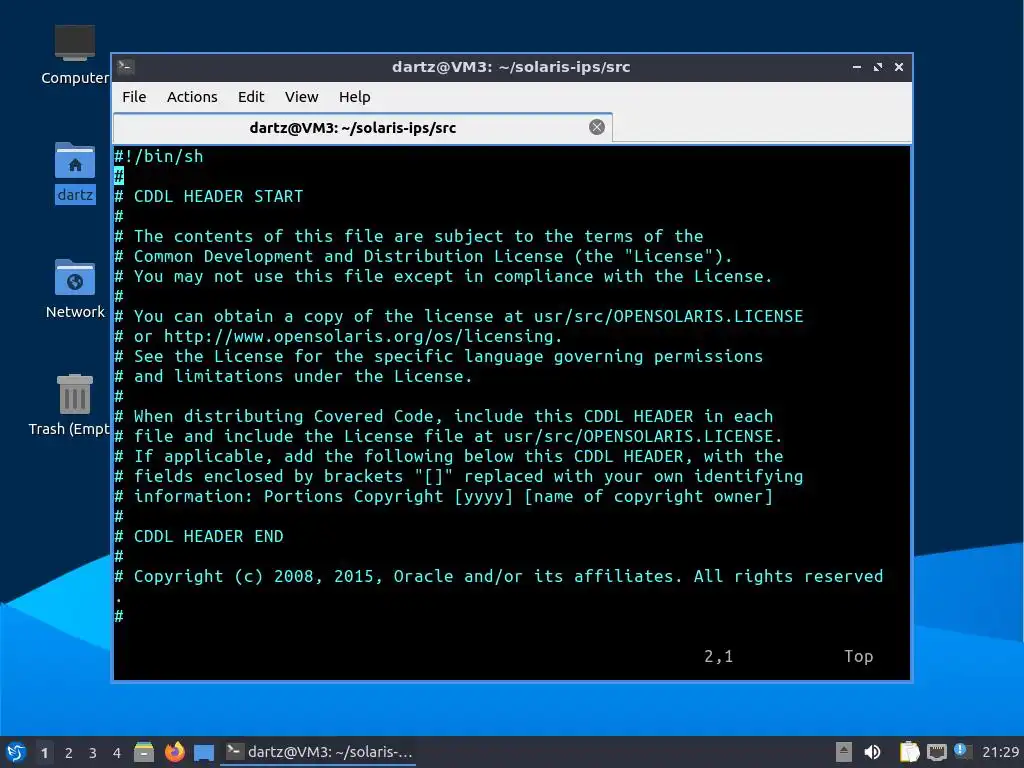Click the removable media eject tray icon
Viewport: 1024px width, 768px height.
pyautogui.click(x=844, y=752)
